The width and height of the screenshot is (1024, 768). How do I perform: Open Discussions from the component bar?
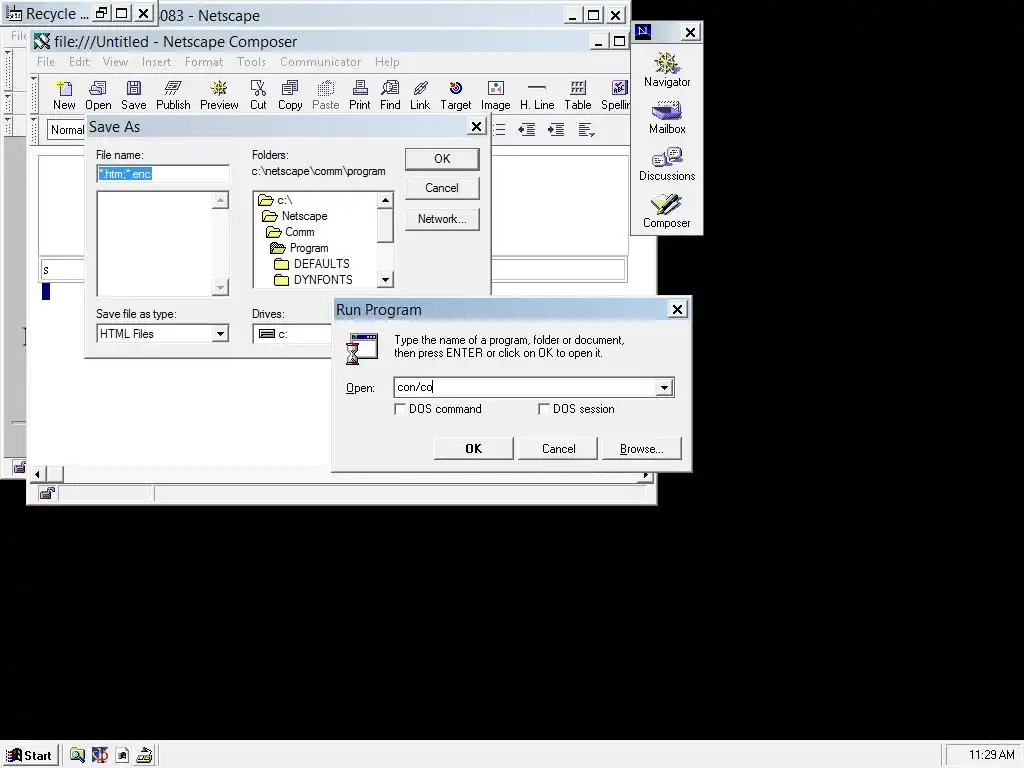click(x=666, y=164)
